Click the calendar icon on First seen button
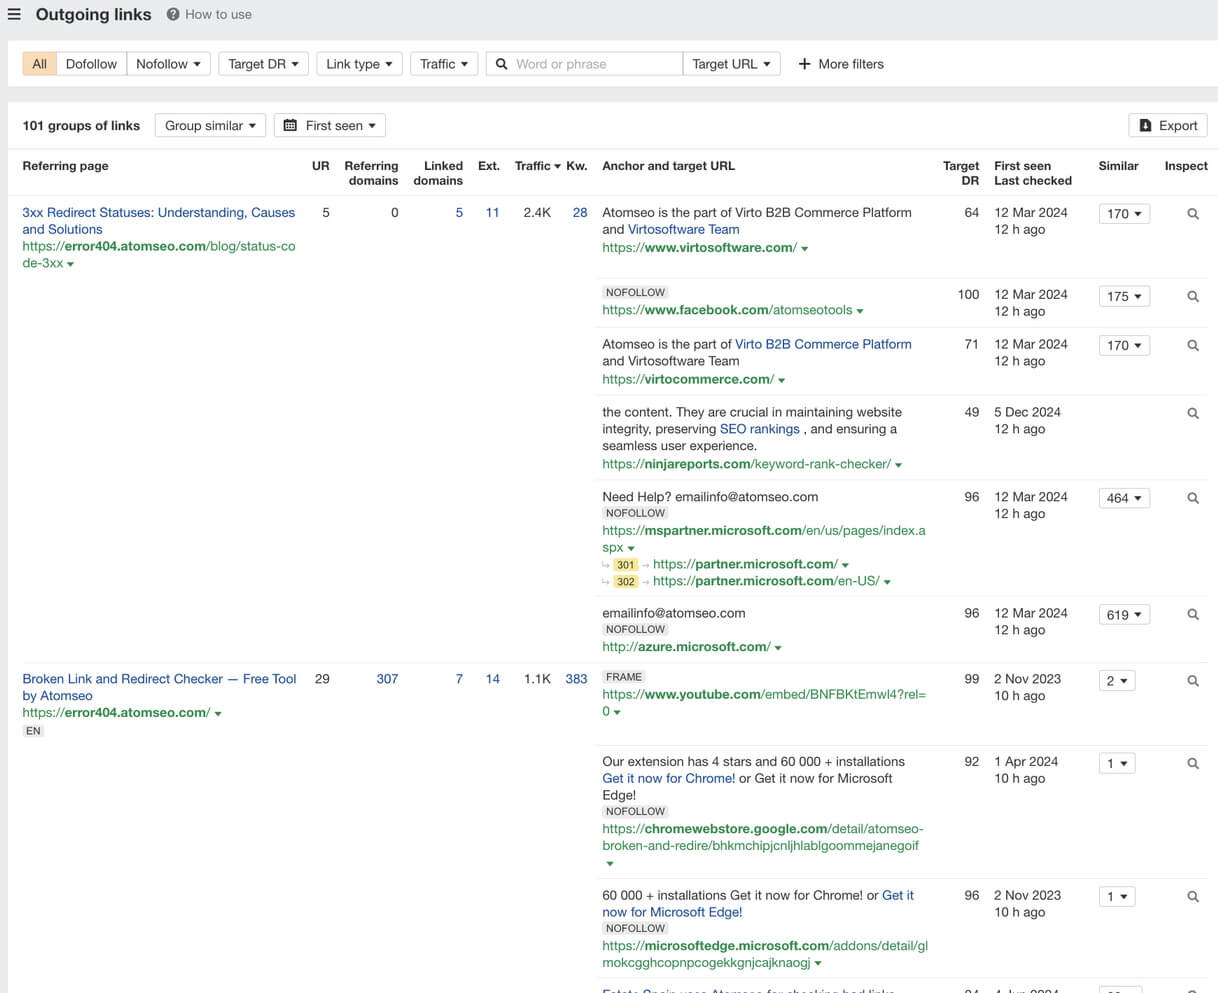Screen dimensions: 1218x993 coord(290,125)
